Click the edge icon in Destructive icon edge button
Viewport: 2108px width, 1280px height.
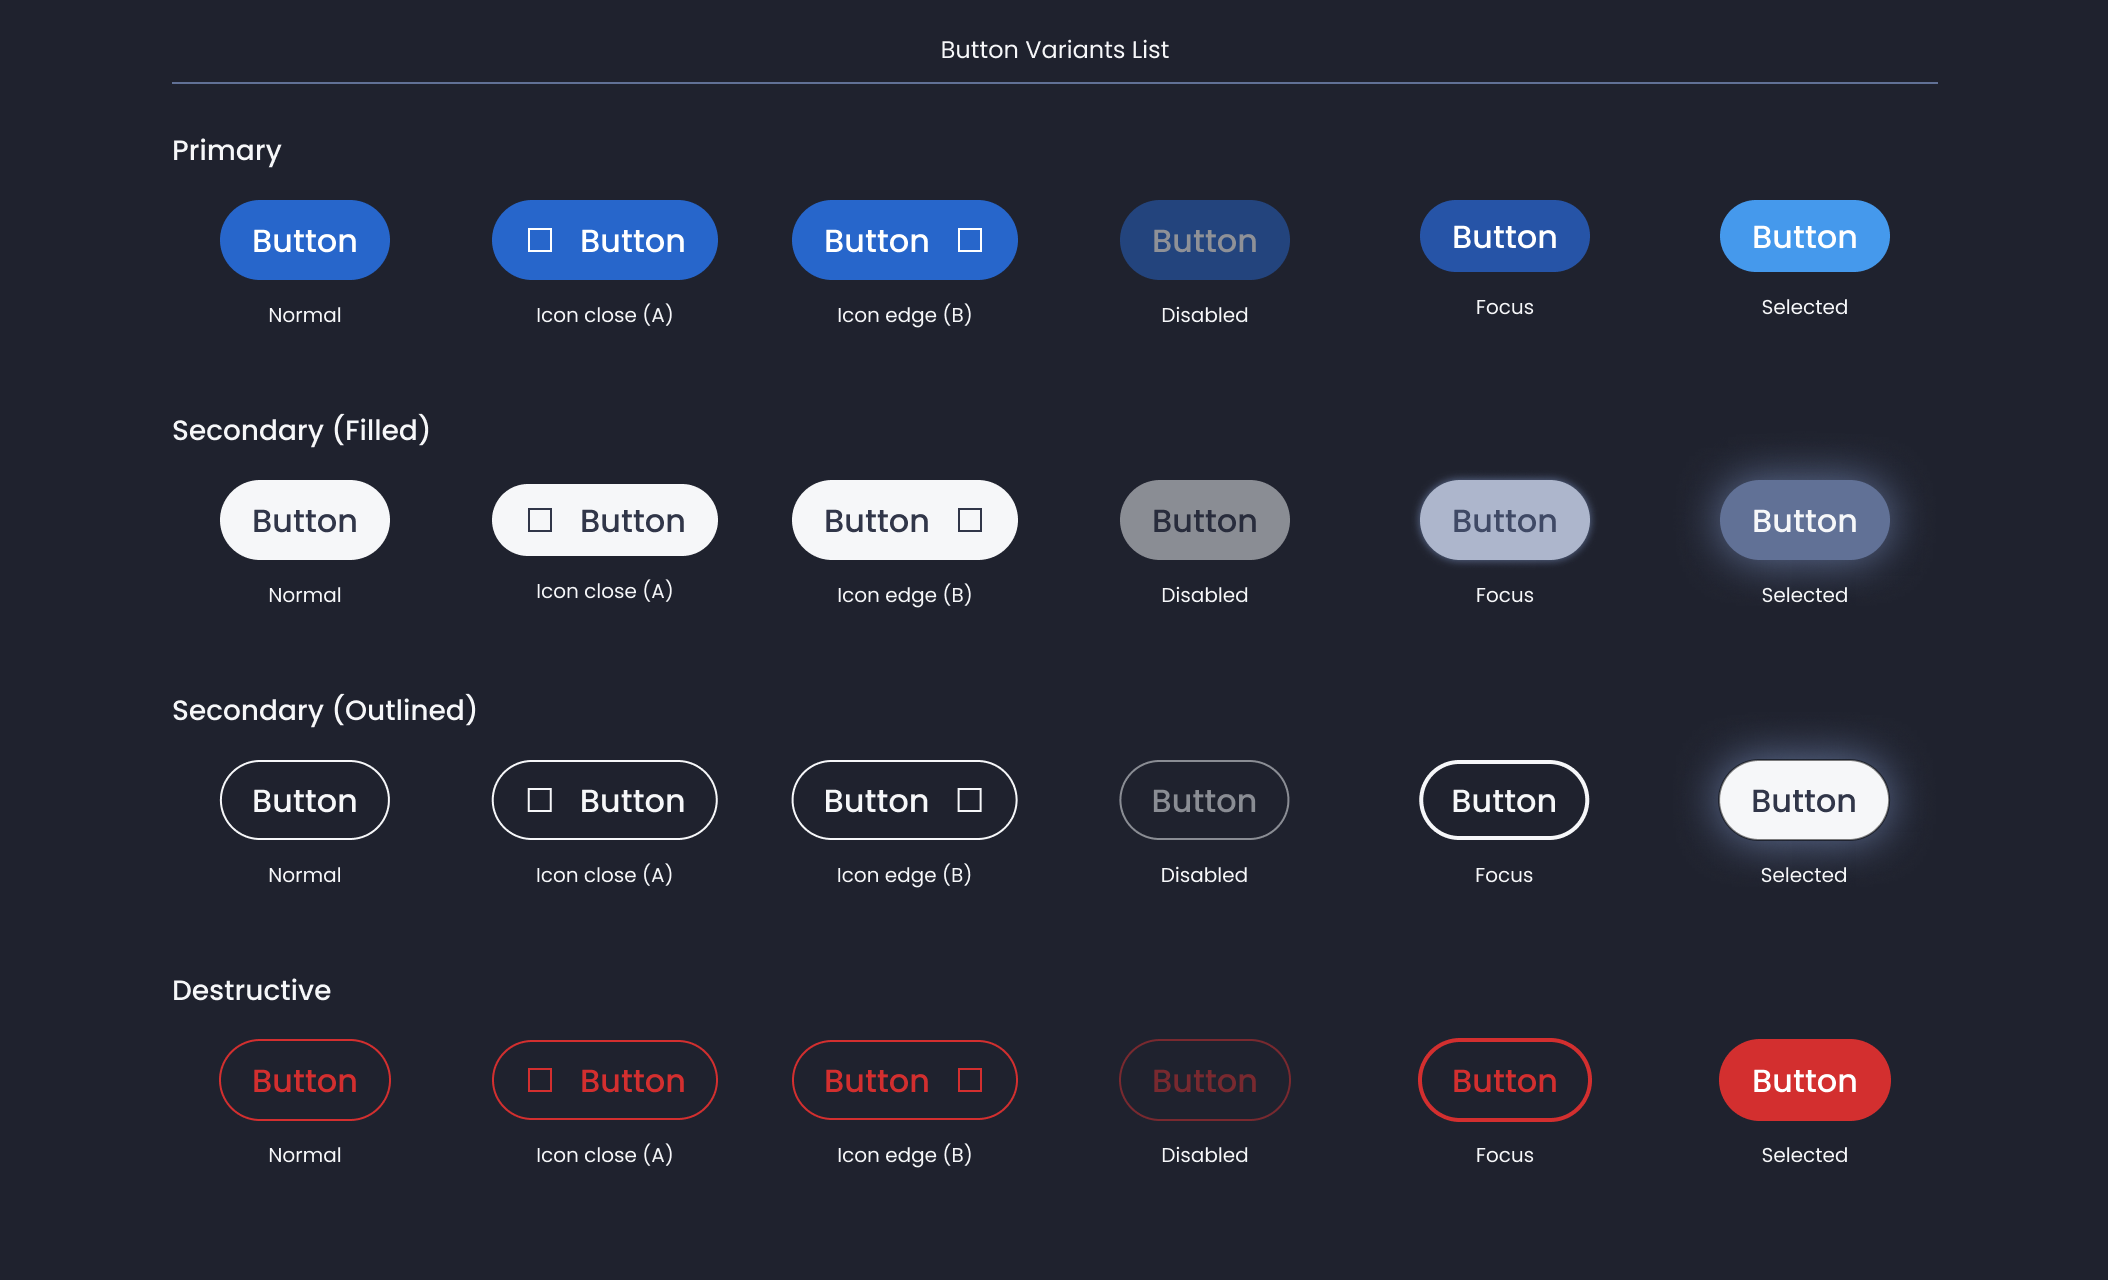pyautogui.click(x=969, y=1080)
